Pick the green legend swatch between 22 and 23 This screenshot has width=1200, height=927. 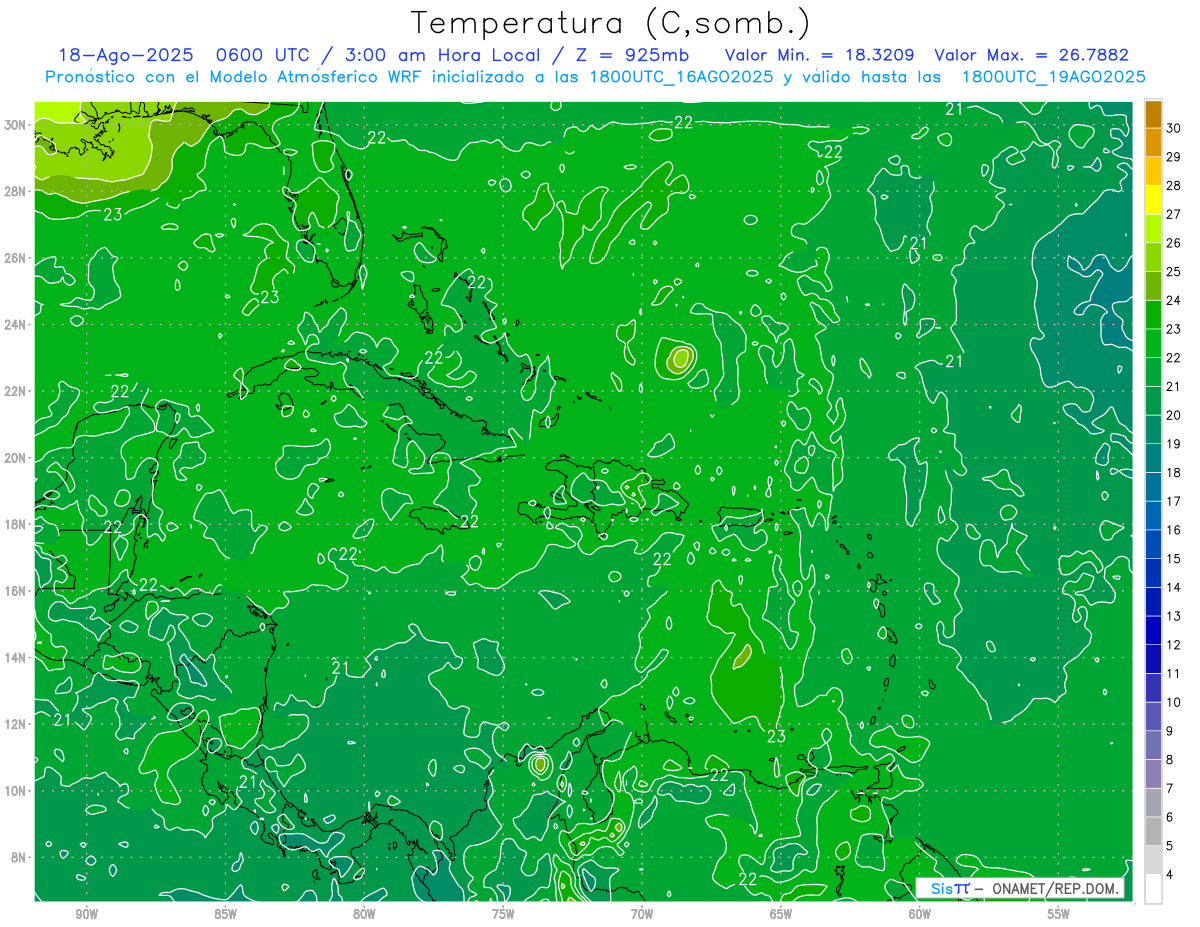pyautogui.click(x=1153, y=344)
